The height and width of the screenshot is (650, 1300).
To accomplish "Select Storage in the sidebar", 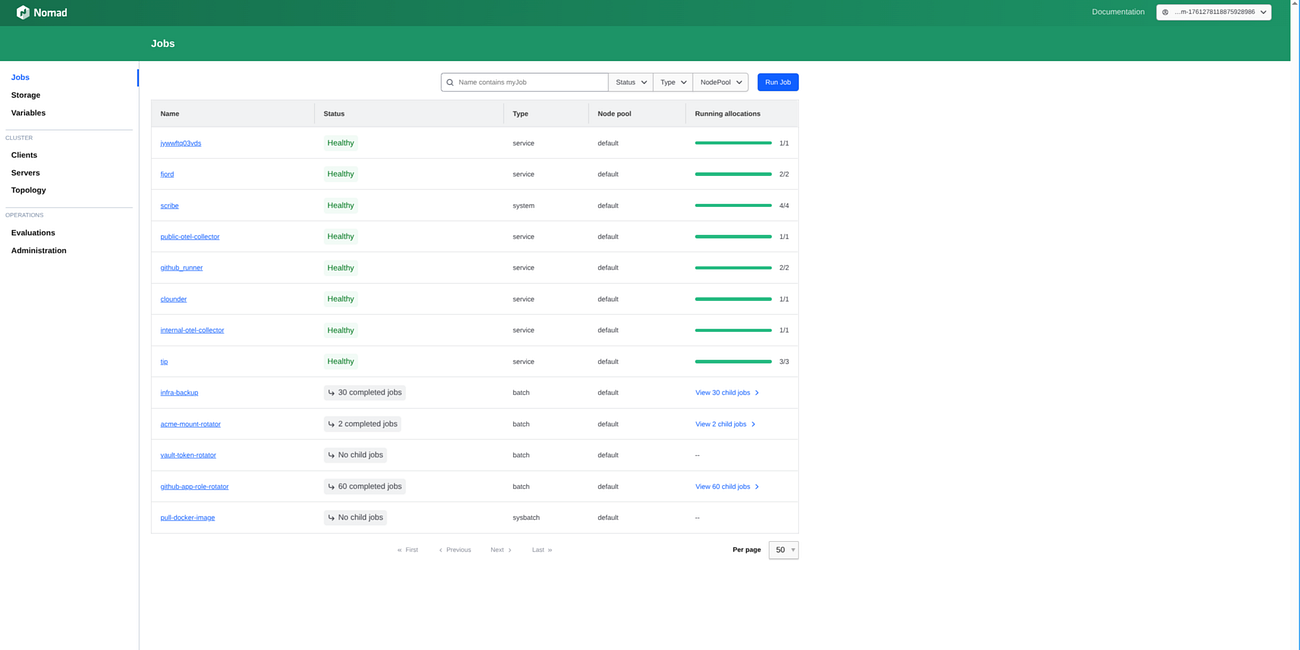I will click(25, 94).
